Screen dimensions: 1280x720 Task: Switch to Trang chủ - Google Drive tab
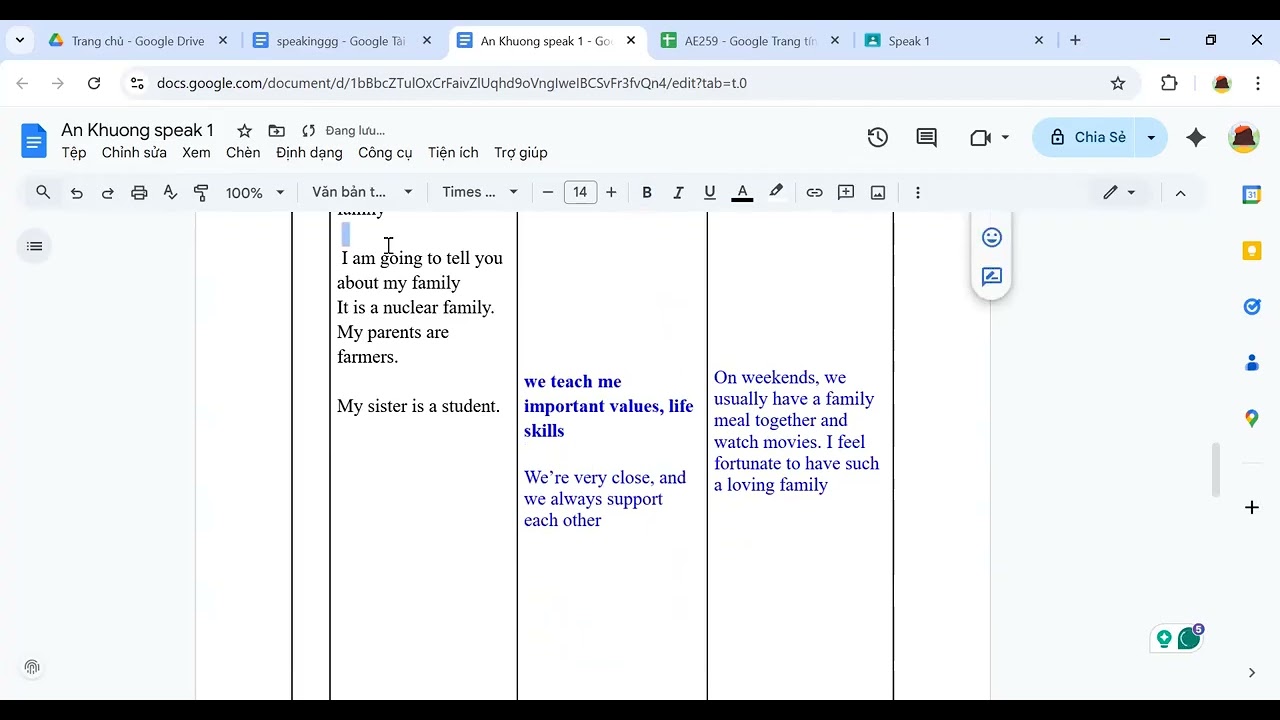(138, 41)
